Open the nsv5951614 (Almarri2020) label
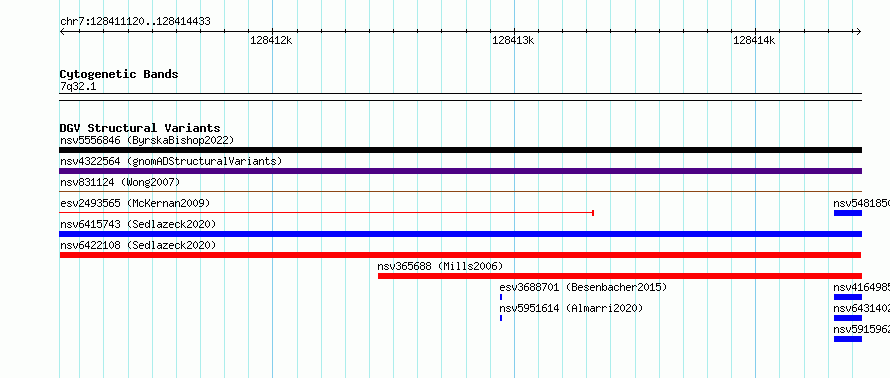The width and height of the screenshot is (890, 378). pyautogui.click(x=571, y=308)
